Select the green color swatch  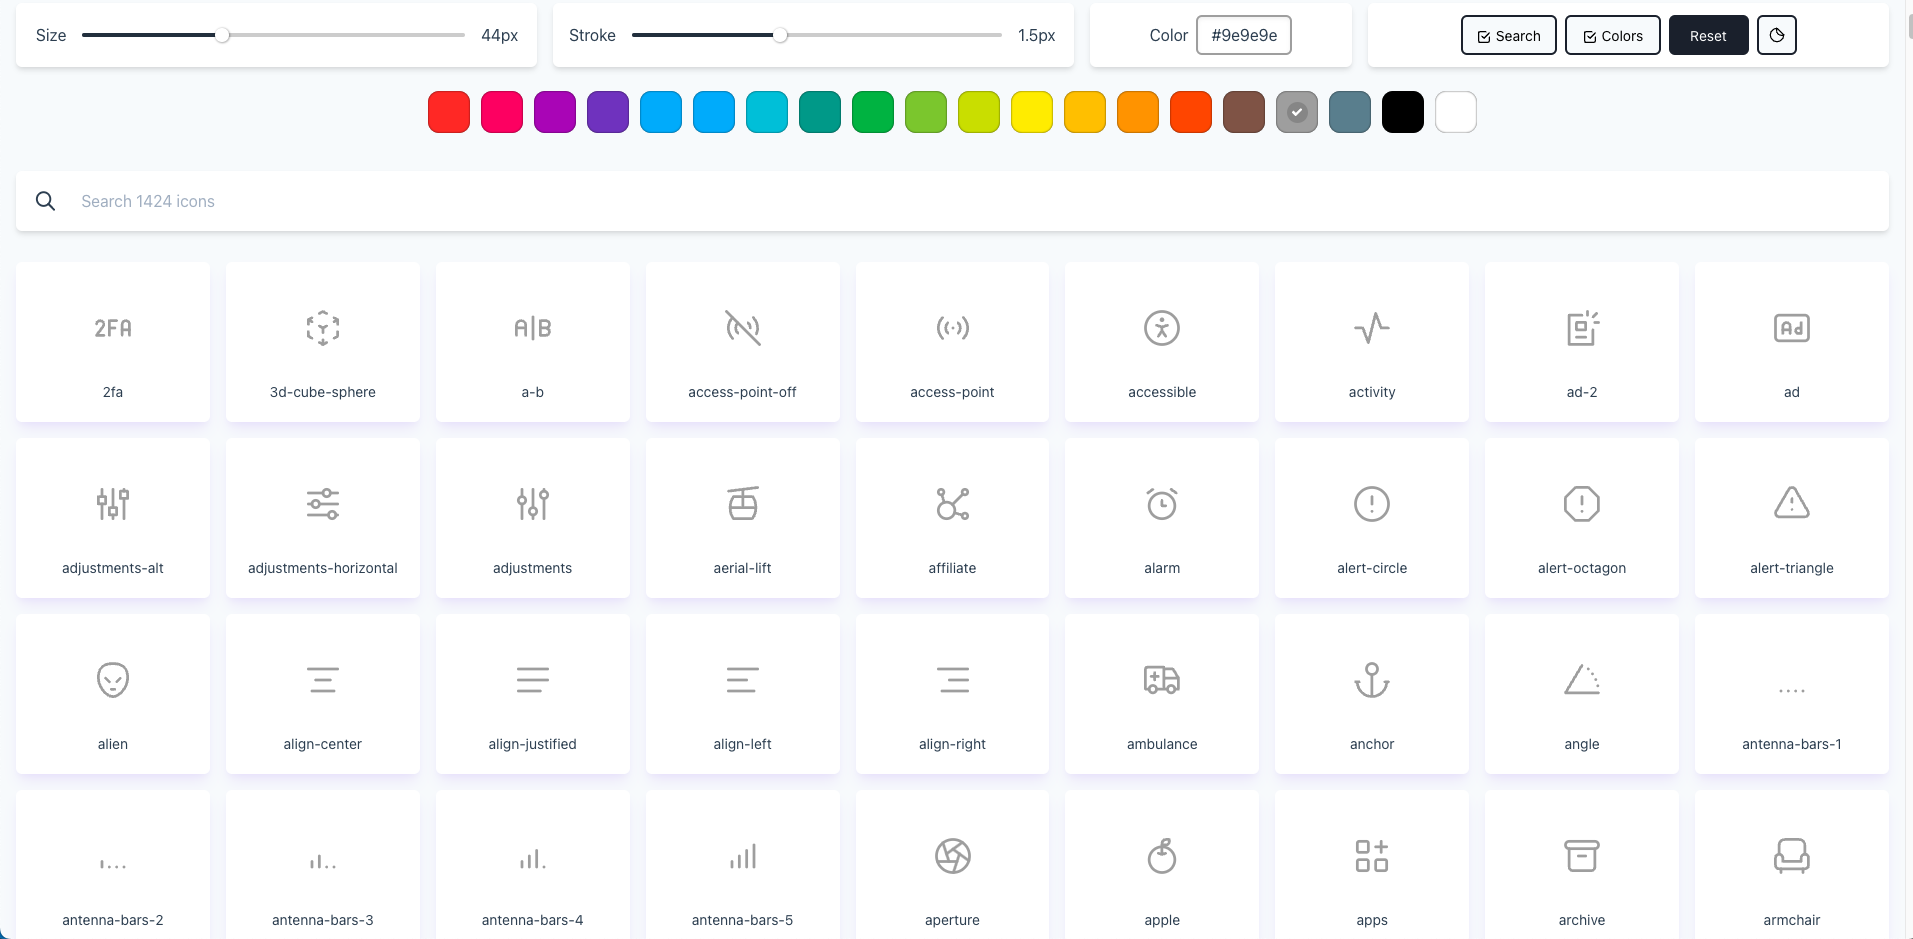tap(873, 112)
